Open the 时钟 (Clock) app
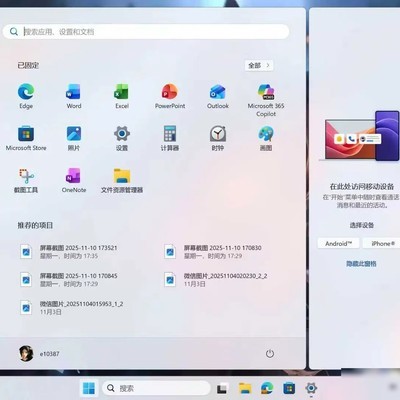Image resolution: width=400 pixels, height=400 pixels. 218,138
